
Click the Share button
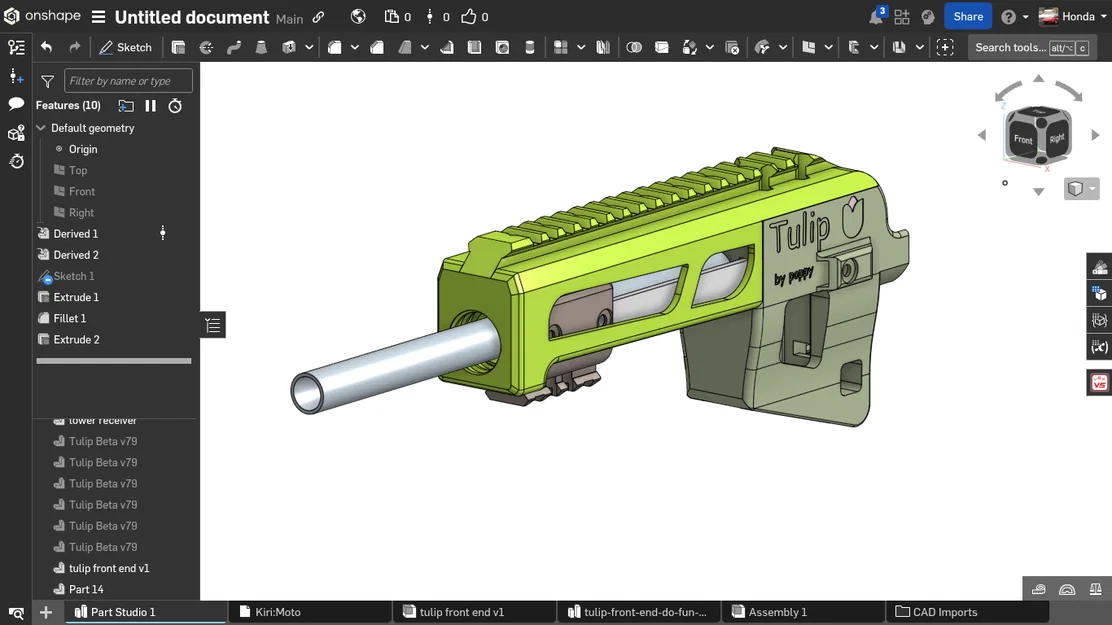click(x=968, y=17)
